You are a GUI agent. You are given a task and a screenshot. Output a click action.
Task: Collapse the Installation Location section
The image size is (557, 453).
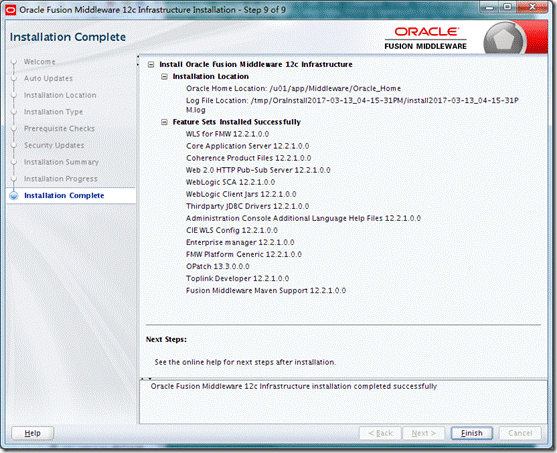164,77
